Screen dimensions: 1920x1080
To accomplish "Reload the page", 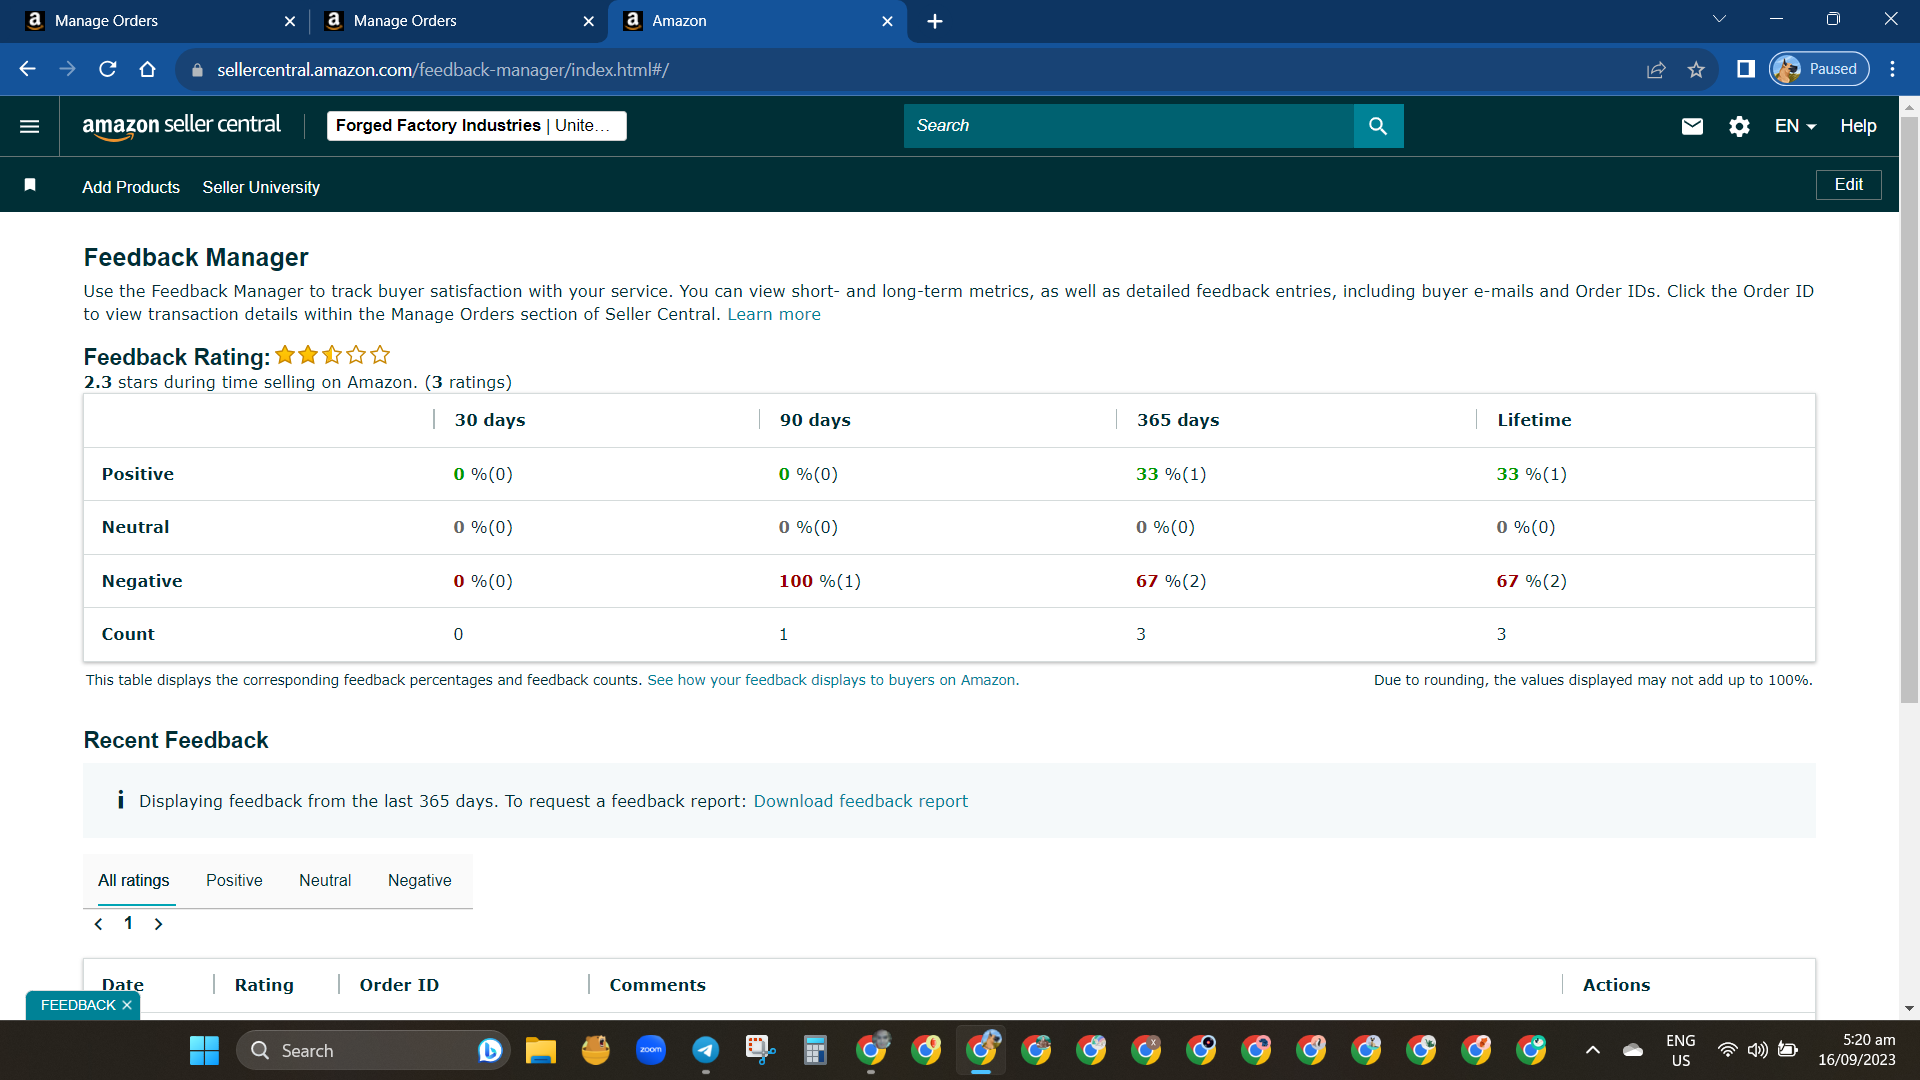I will point(108,69).
